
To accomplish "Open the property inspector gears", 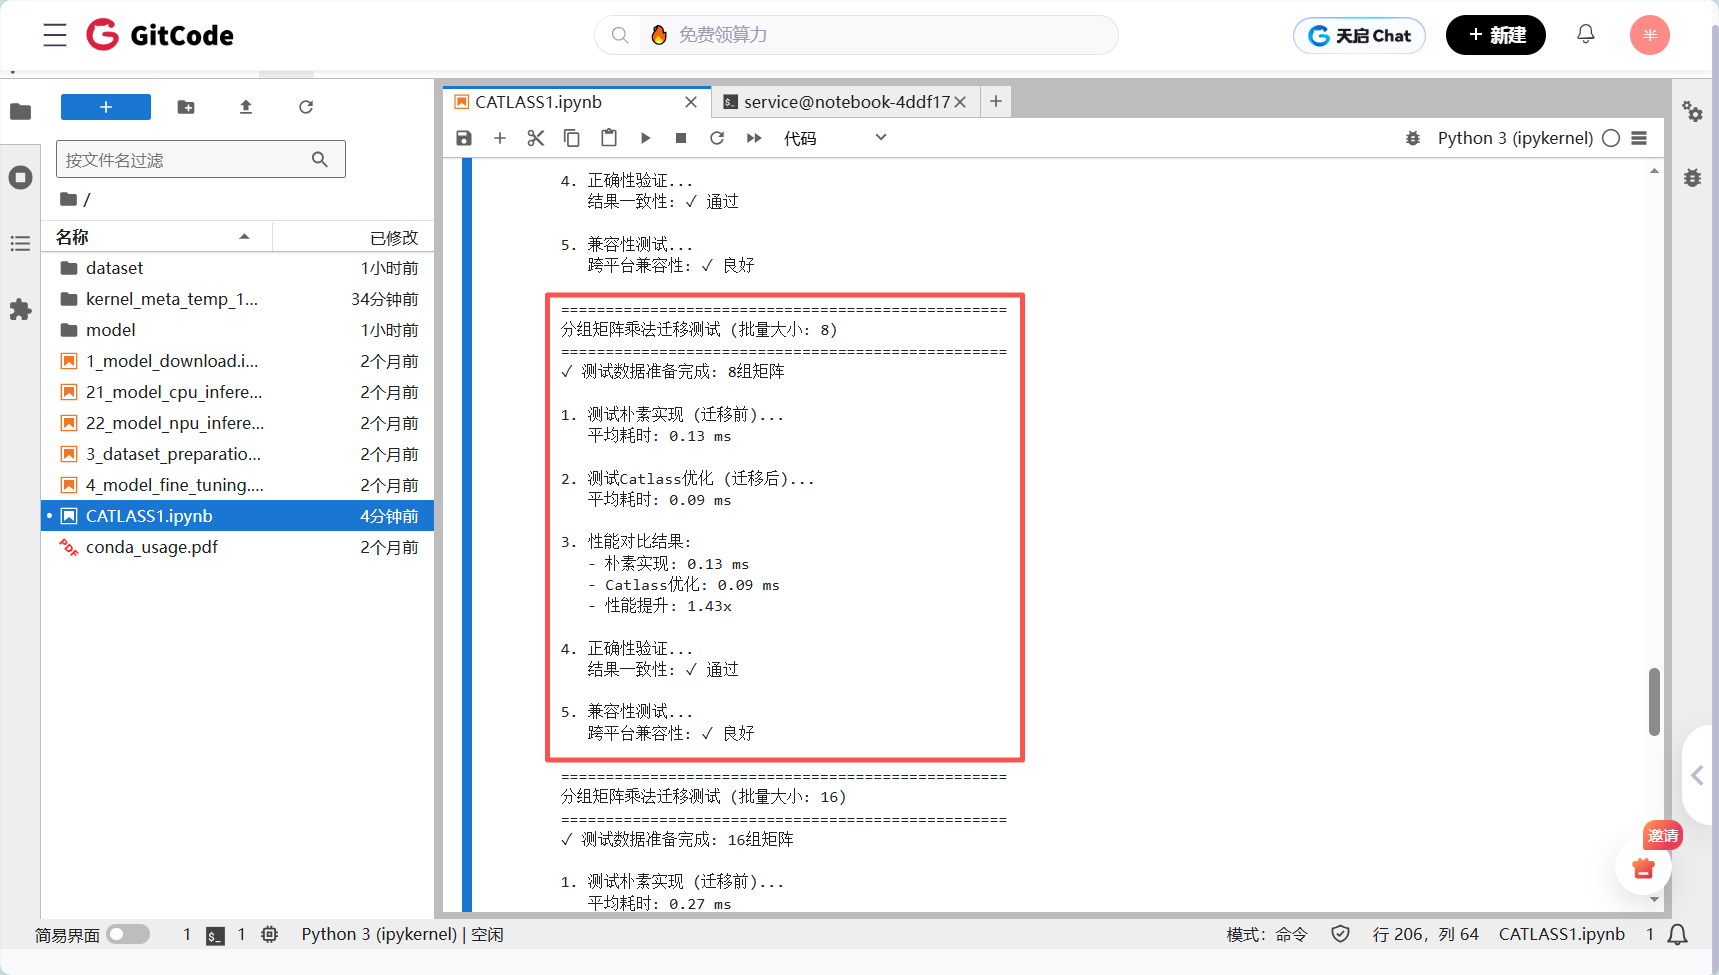I will (1692, 111).
